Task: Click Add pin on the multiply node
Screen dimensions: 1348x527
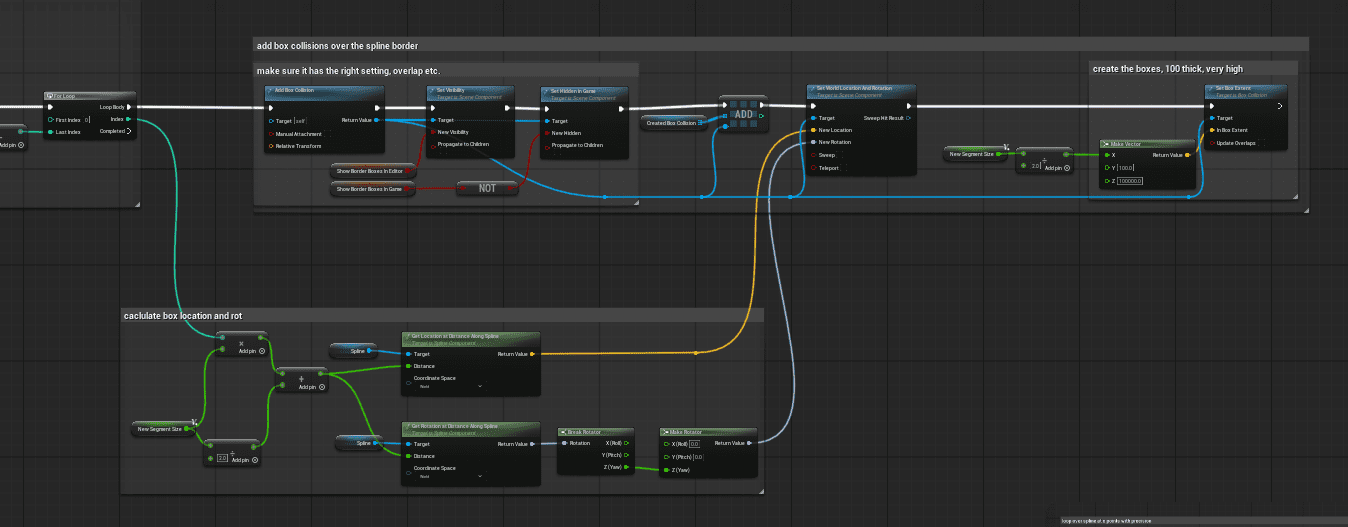Action: [251, 351]
